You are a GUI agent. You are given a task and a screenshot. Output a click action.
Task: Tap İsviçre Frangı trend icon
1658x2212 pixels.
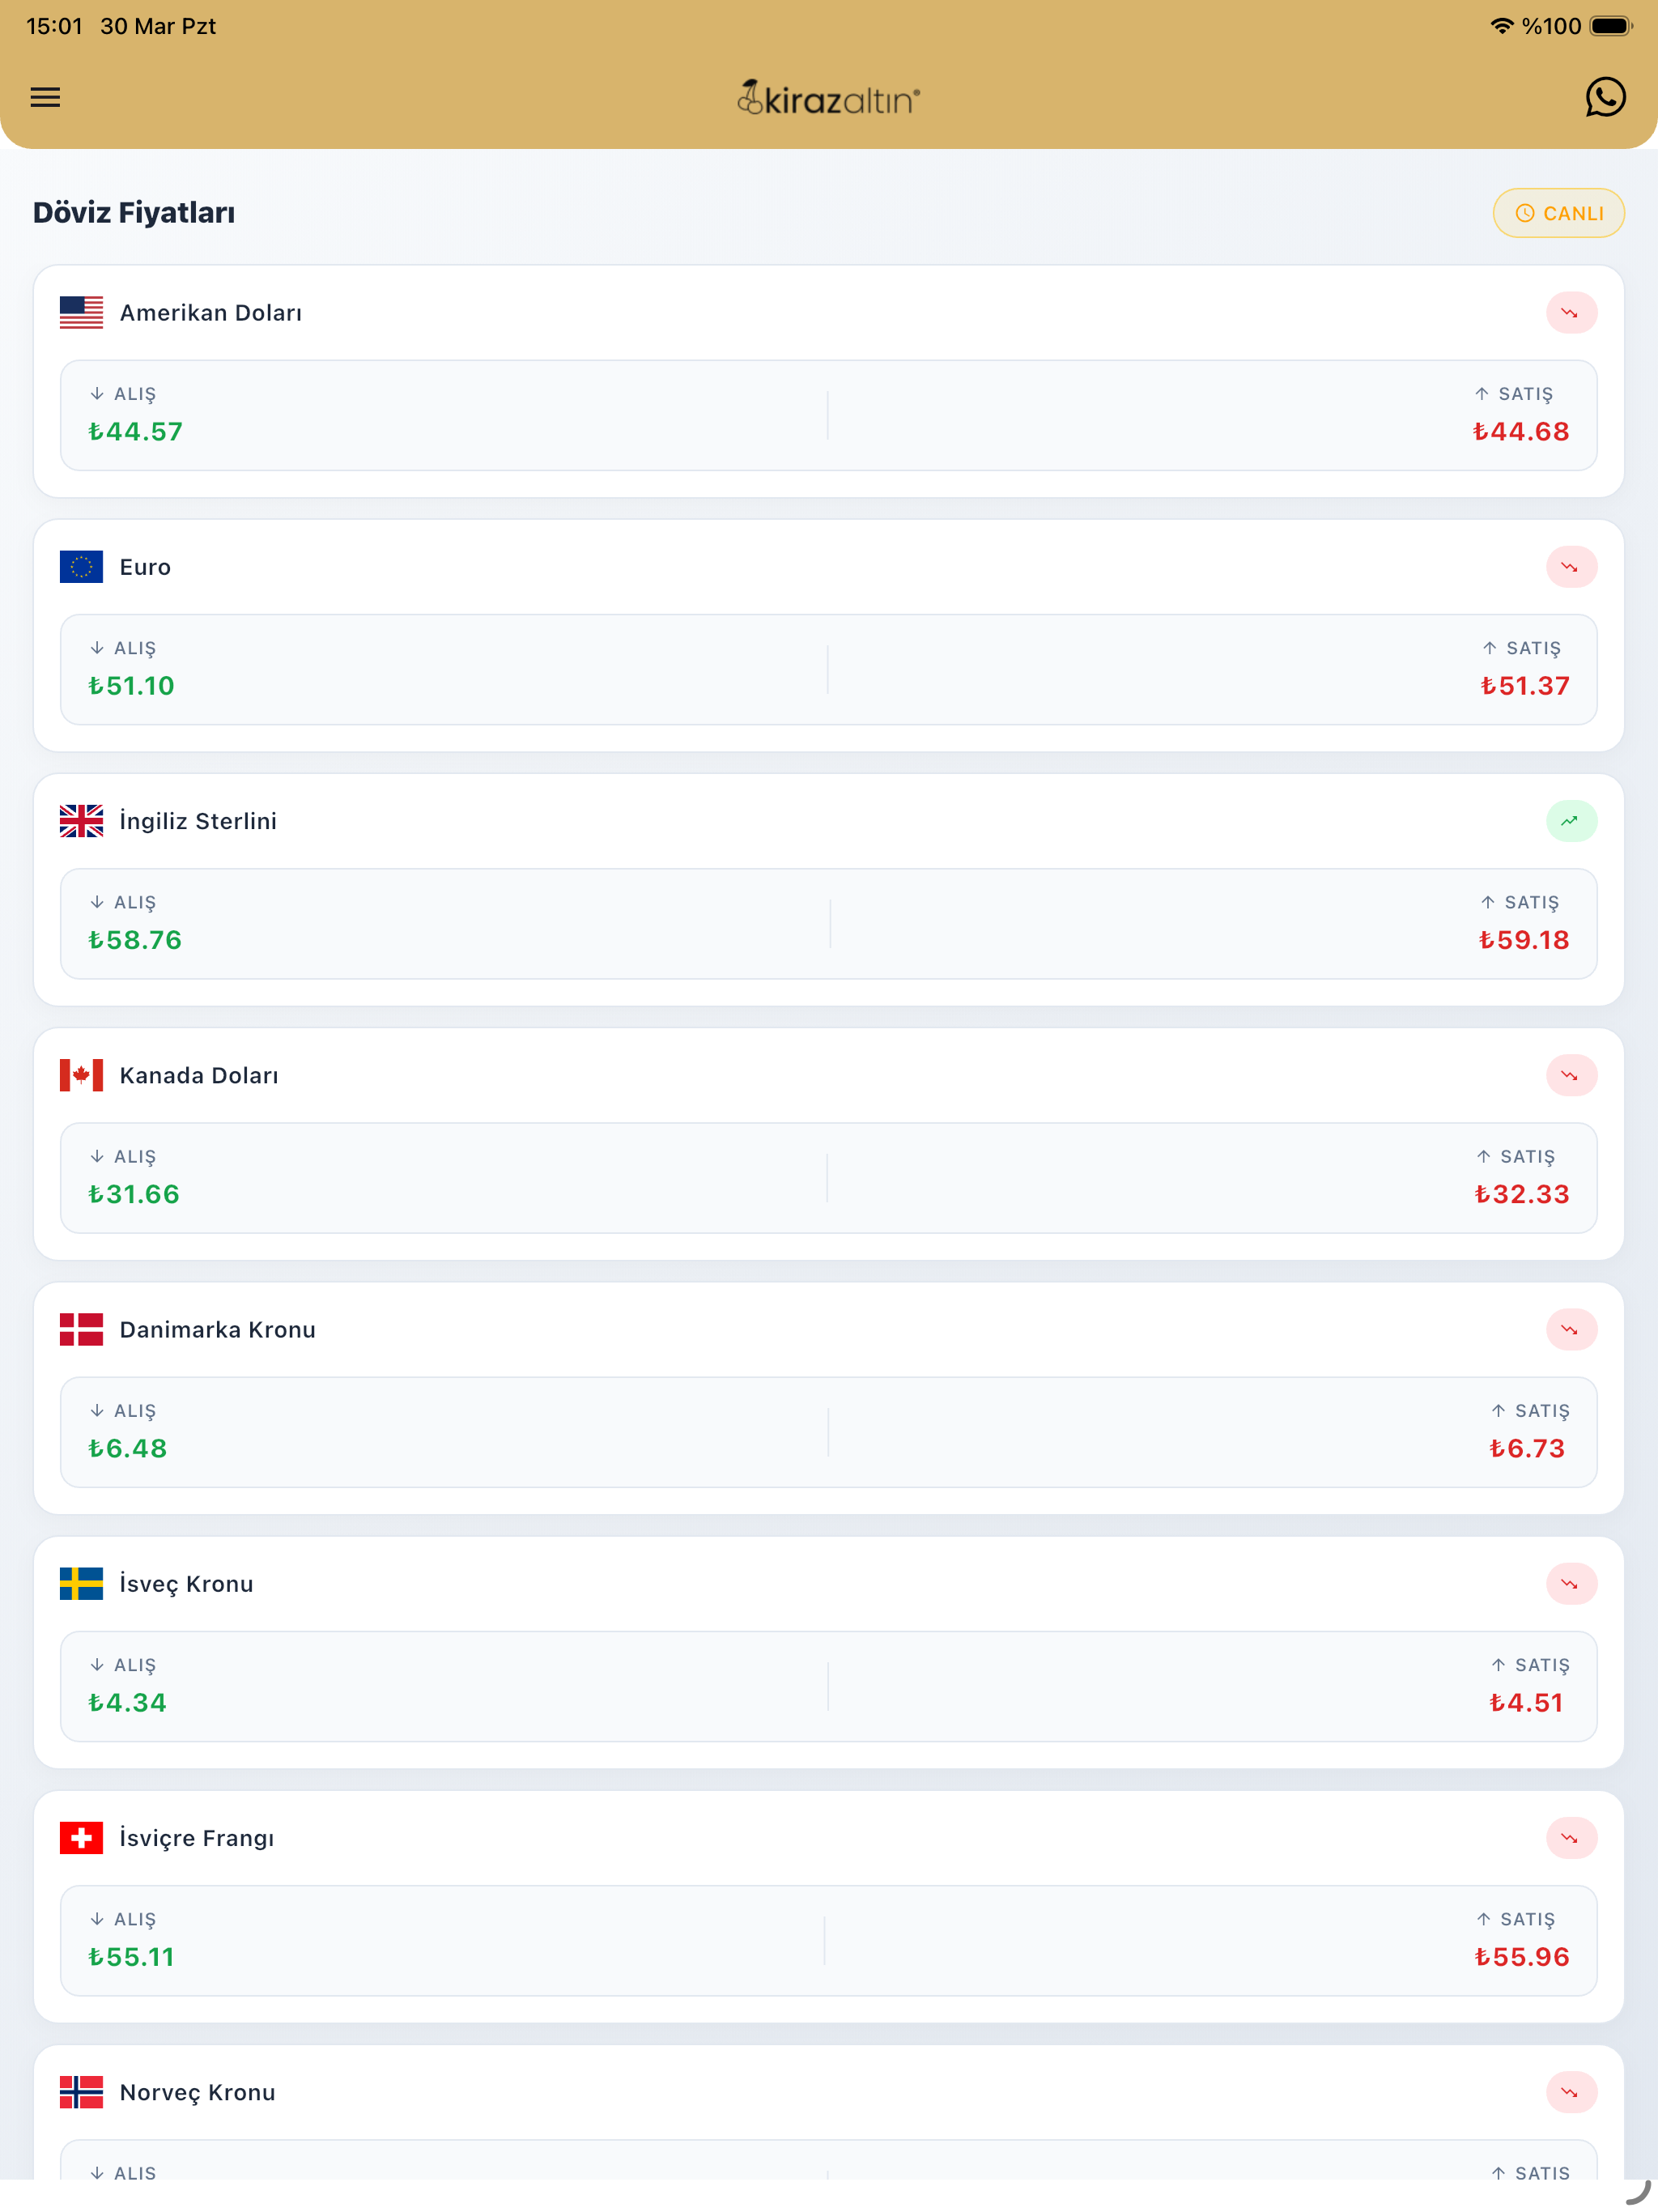[1570, 1837]
